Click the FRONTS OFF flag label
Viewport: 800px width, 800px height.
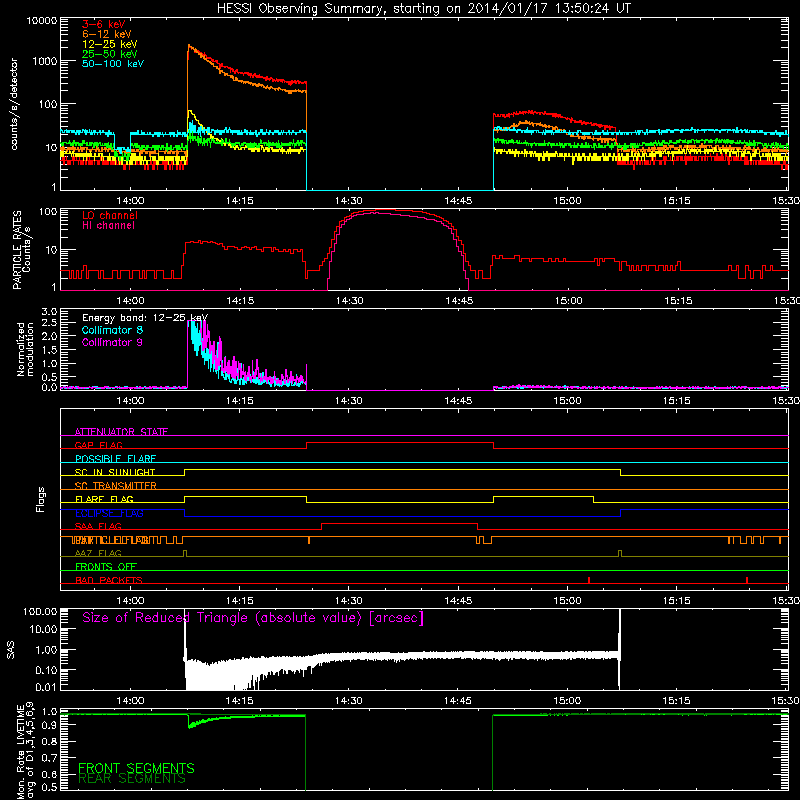click(x=106, y=566)
